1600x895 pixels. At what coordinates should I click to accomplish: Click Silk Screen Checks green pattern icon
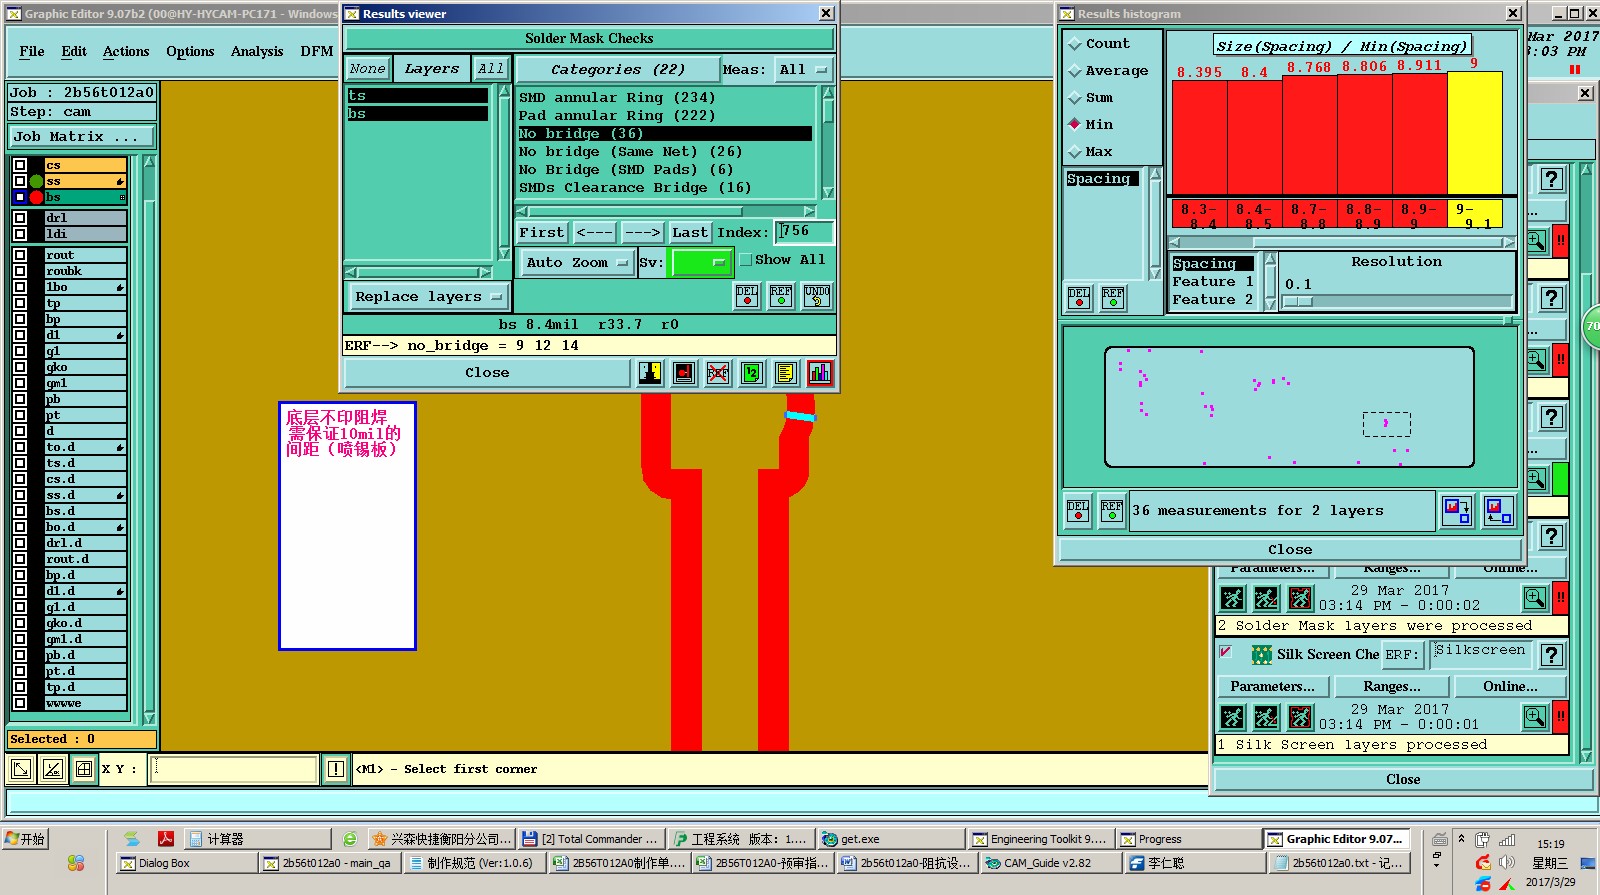pos(1262,654)
